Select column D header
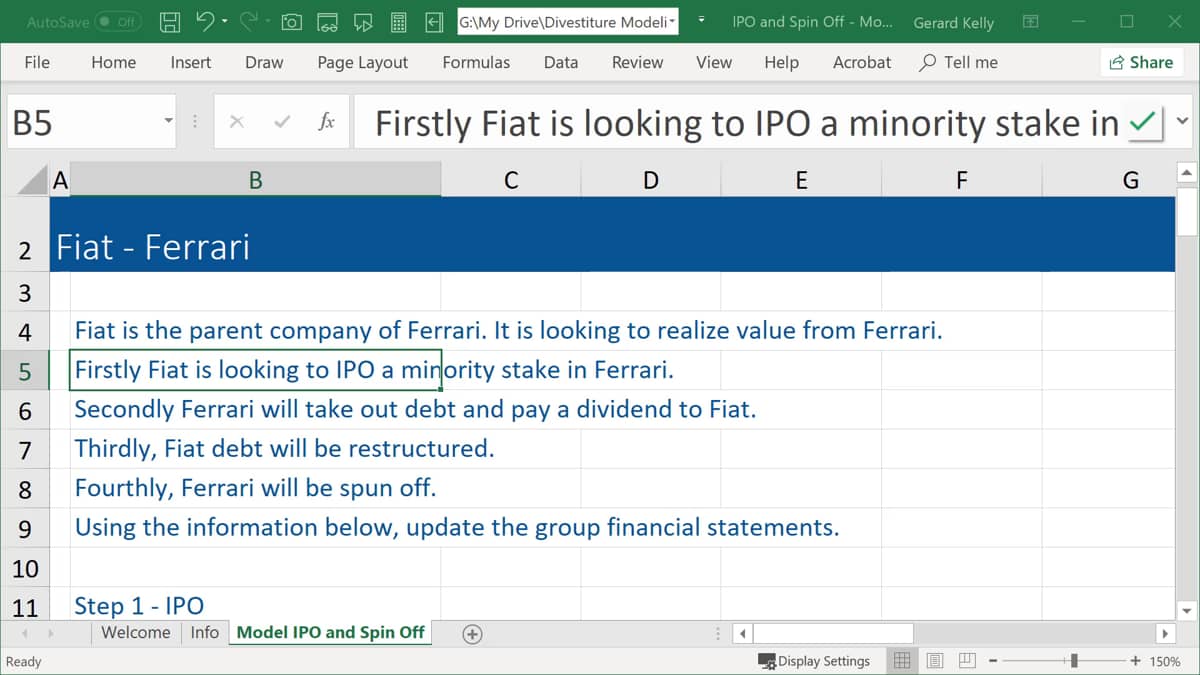 click(x=650, y=180)
